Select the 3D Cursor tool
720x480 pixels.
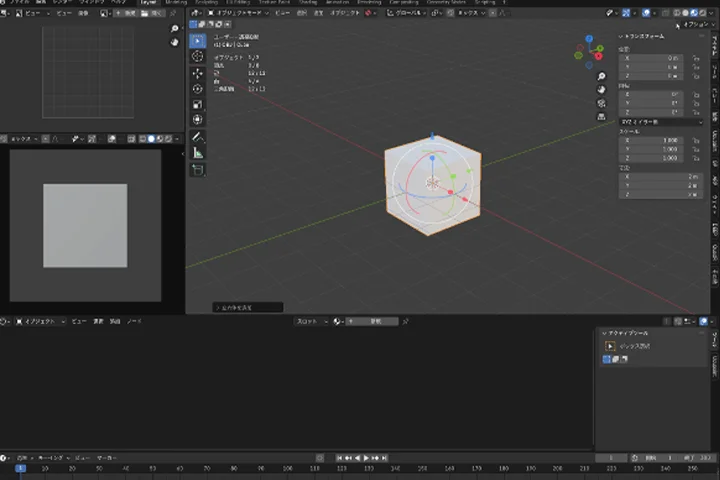[197, 56]
